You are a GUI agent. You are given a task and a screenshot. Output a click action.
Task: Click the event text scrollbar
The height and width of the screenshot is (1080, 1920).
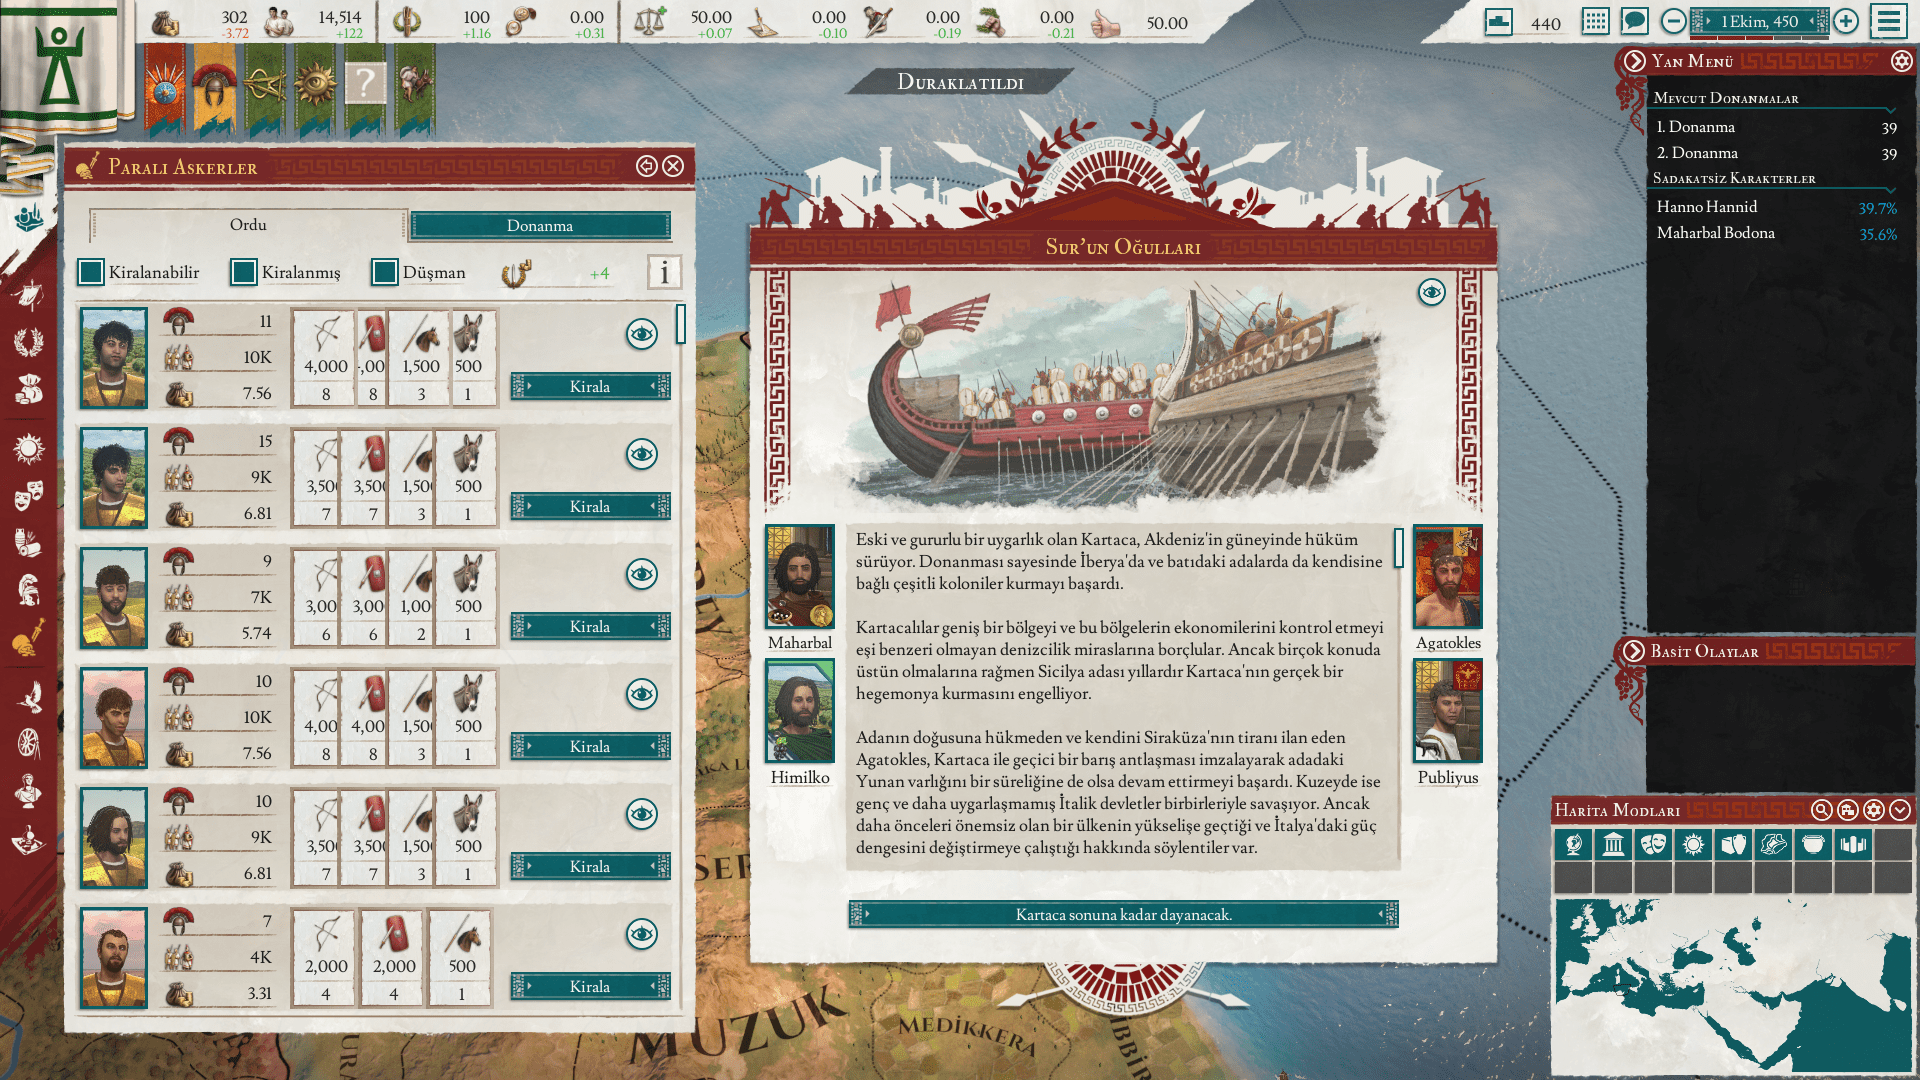1398,548
